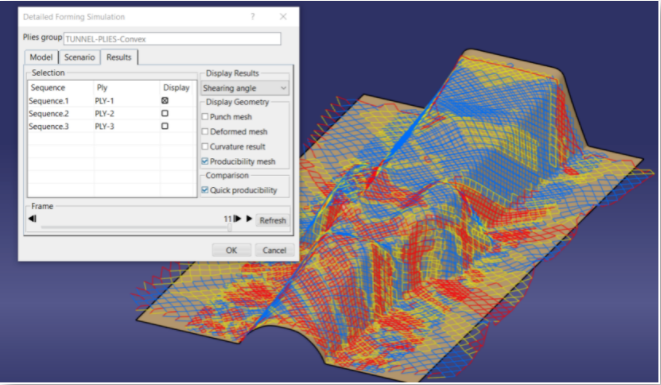
Task: Enable the Deformed mesh checkbox
Action: [205, 132]
